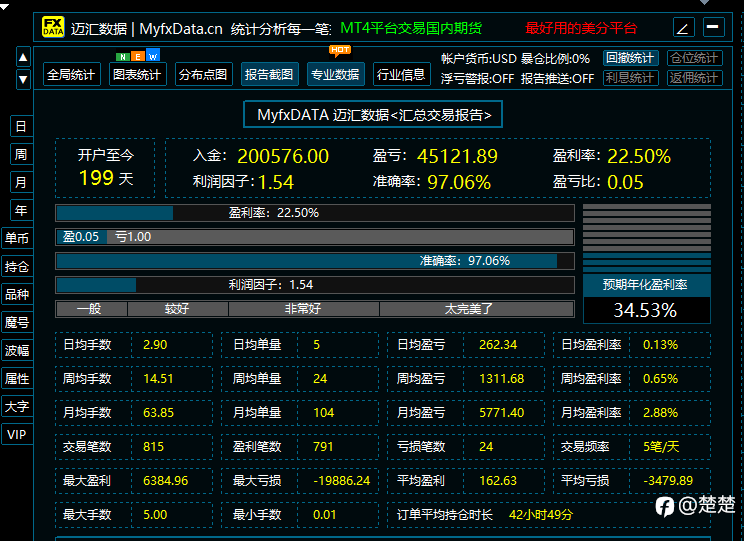Toggle 浮亏警报:OFF setting

pyautogui.click(x=477, y=78)
